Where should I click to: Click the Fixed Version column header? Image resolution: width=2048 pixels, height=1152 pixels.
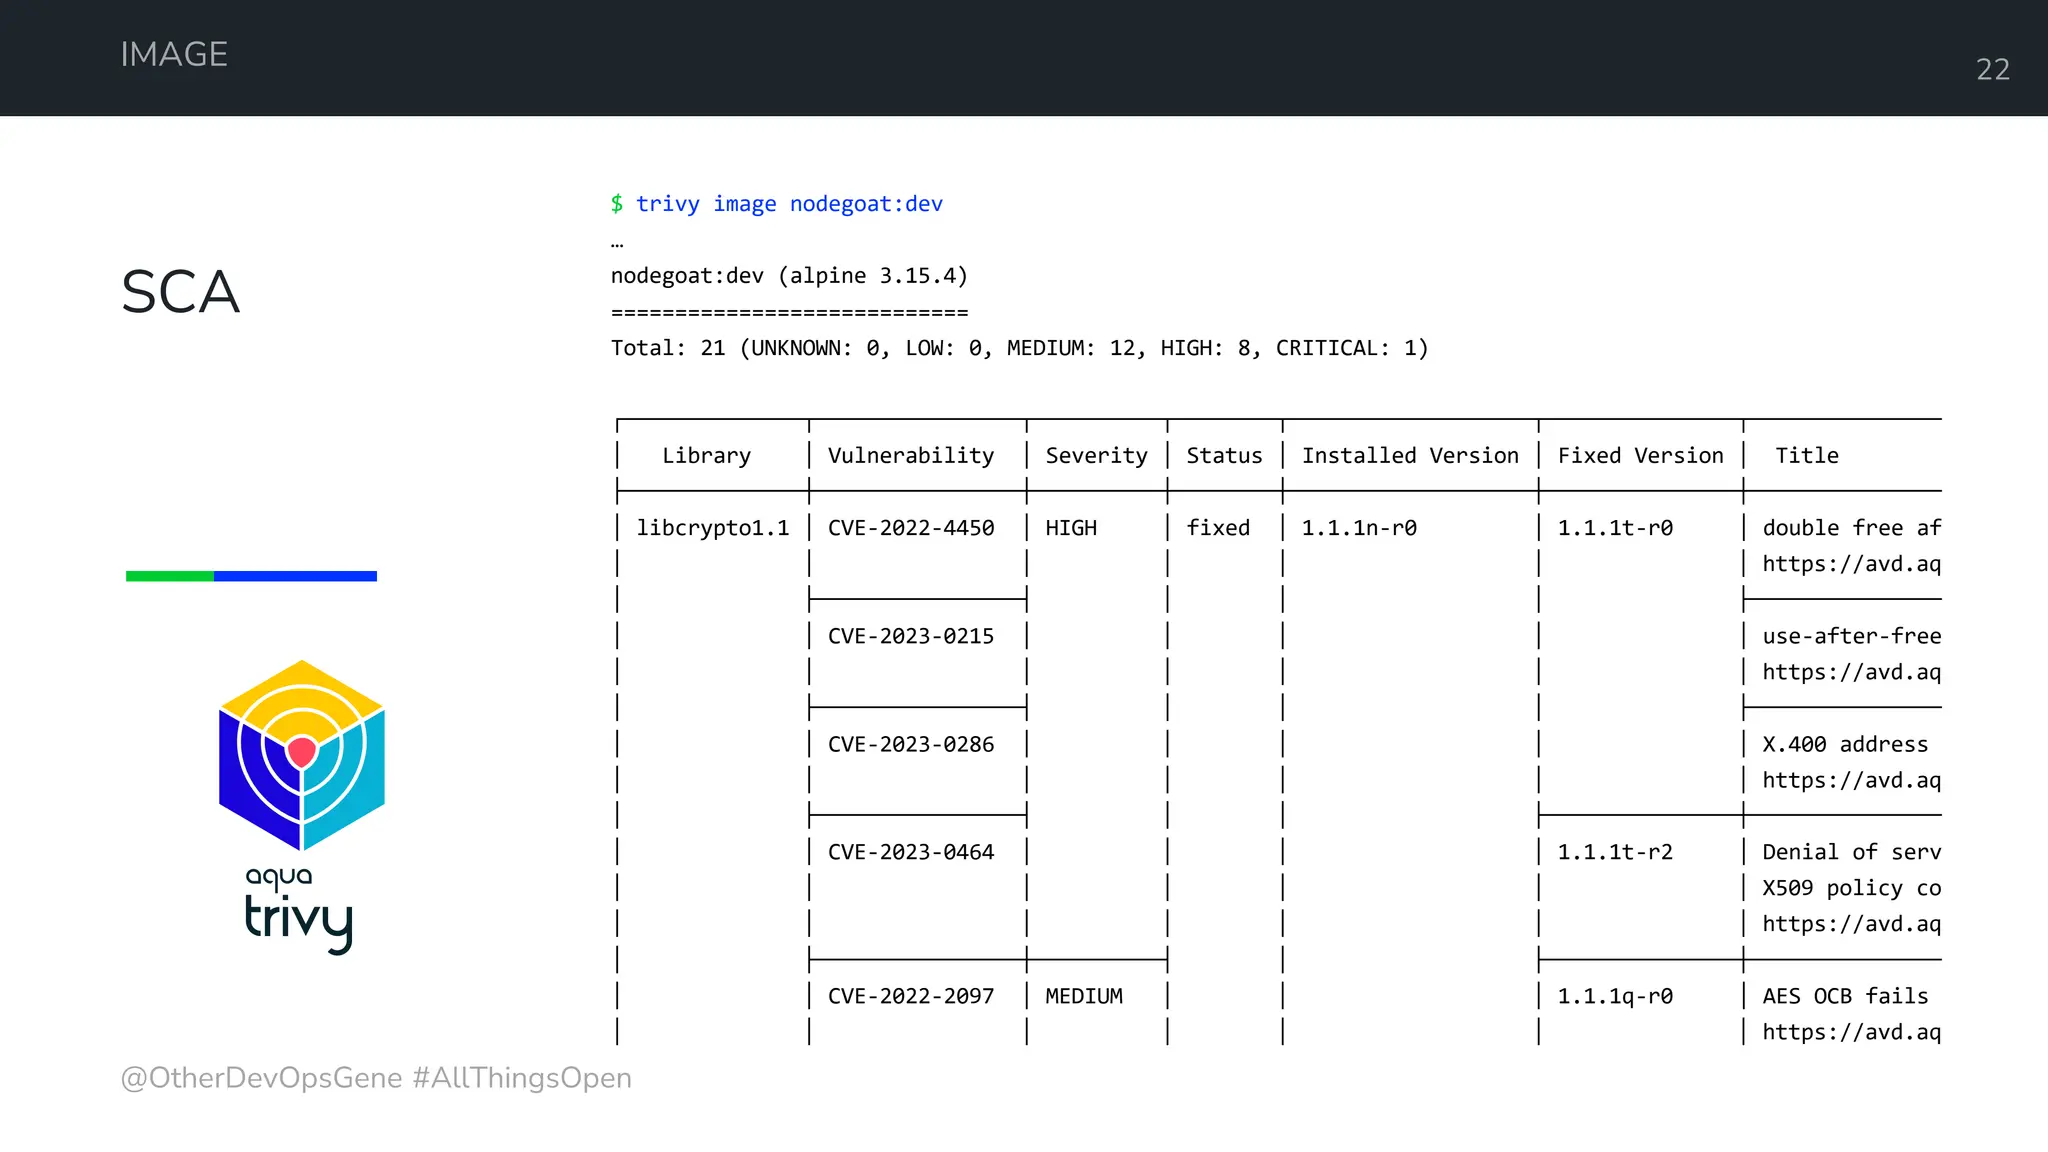coord(1640,456)
